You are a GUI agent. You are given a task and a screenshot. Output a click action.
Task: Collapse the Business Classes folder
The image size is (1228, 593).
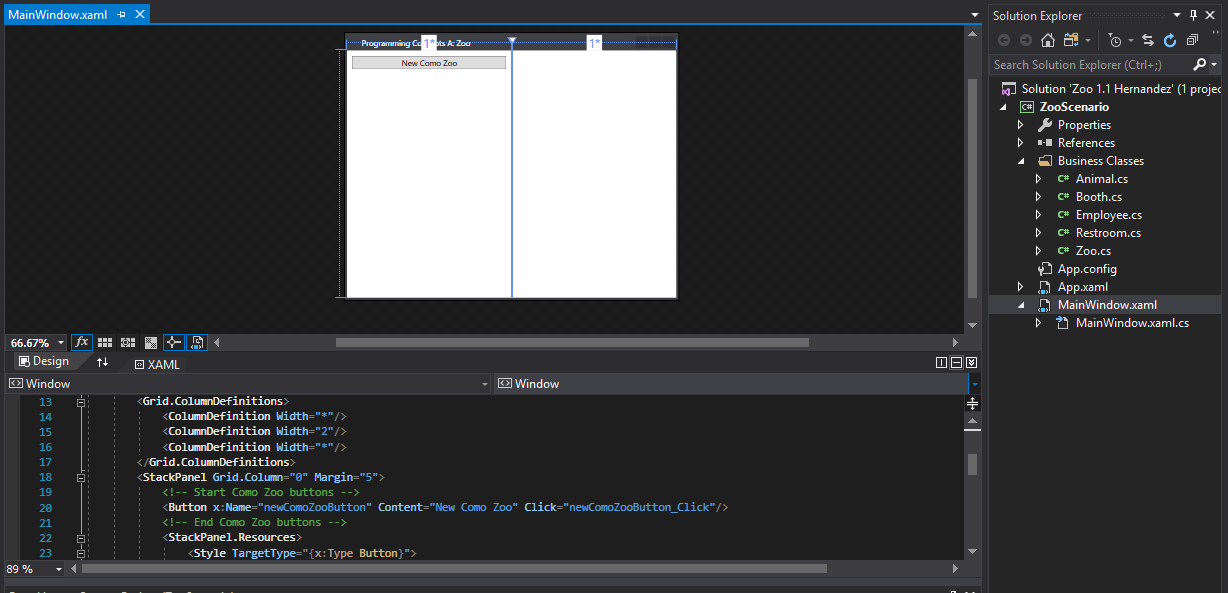click(1021, 161)
